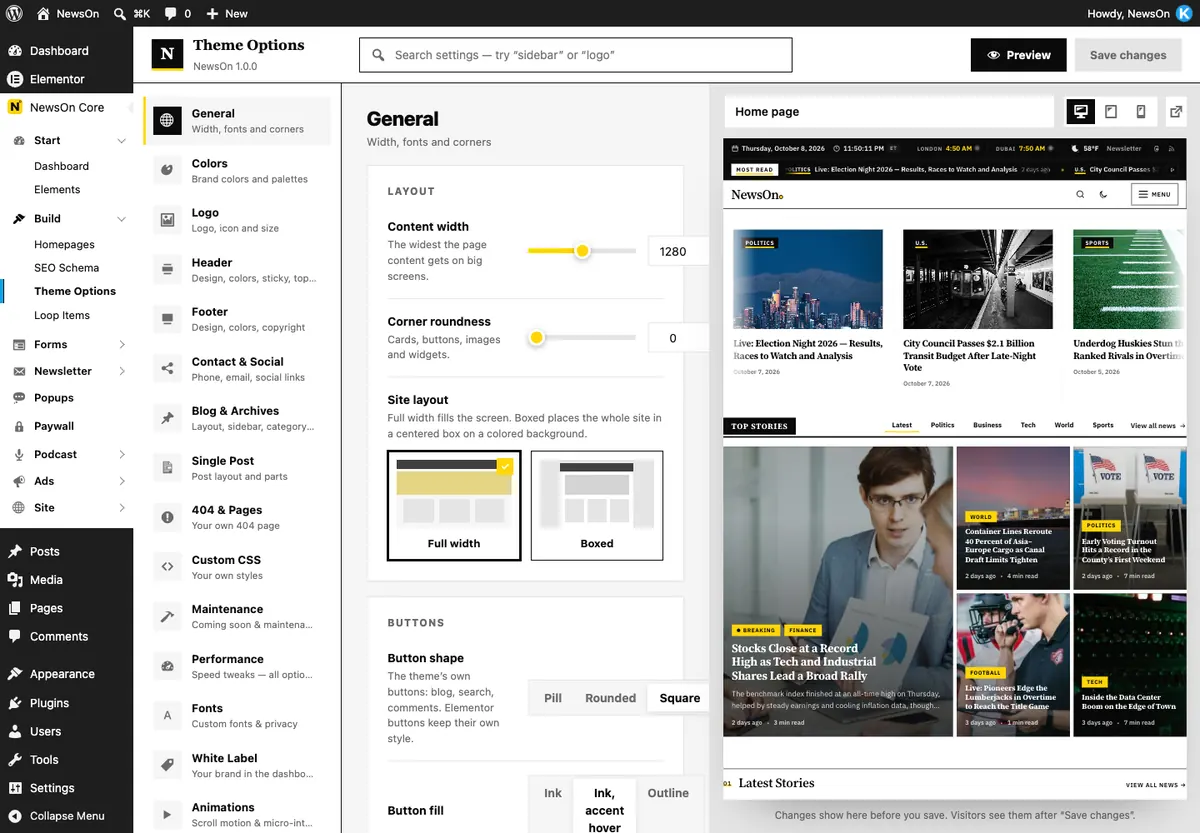Select the Business tab in preview
This screenshot has height=833, width=1200.
pos(987,425)
